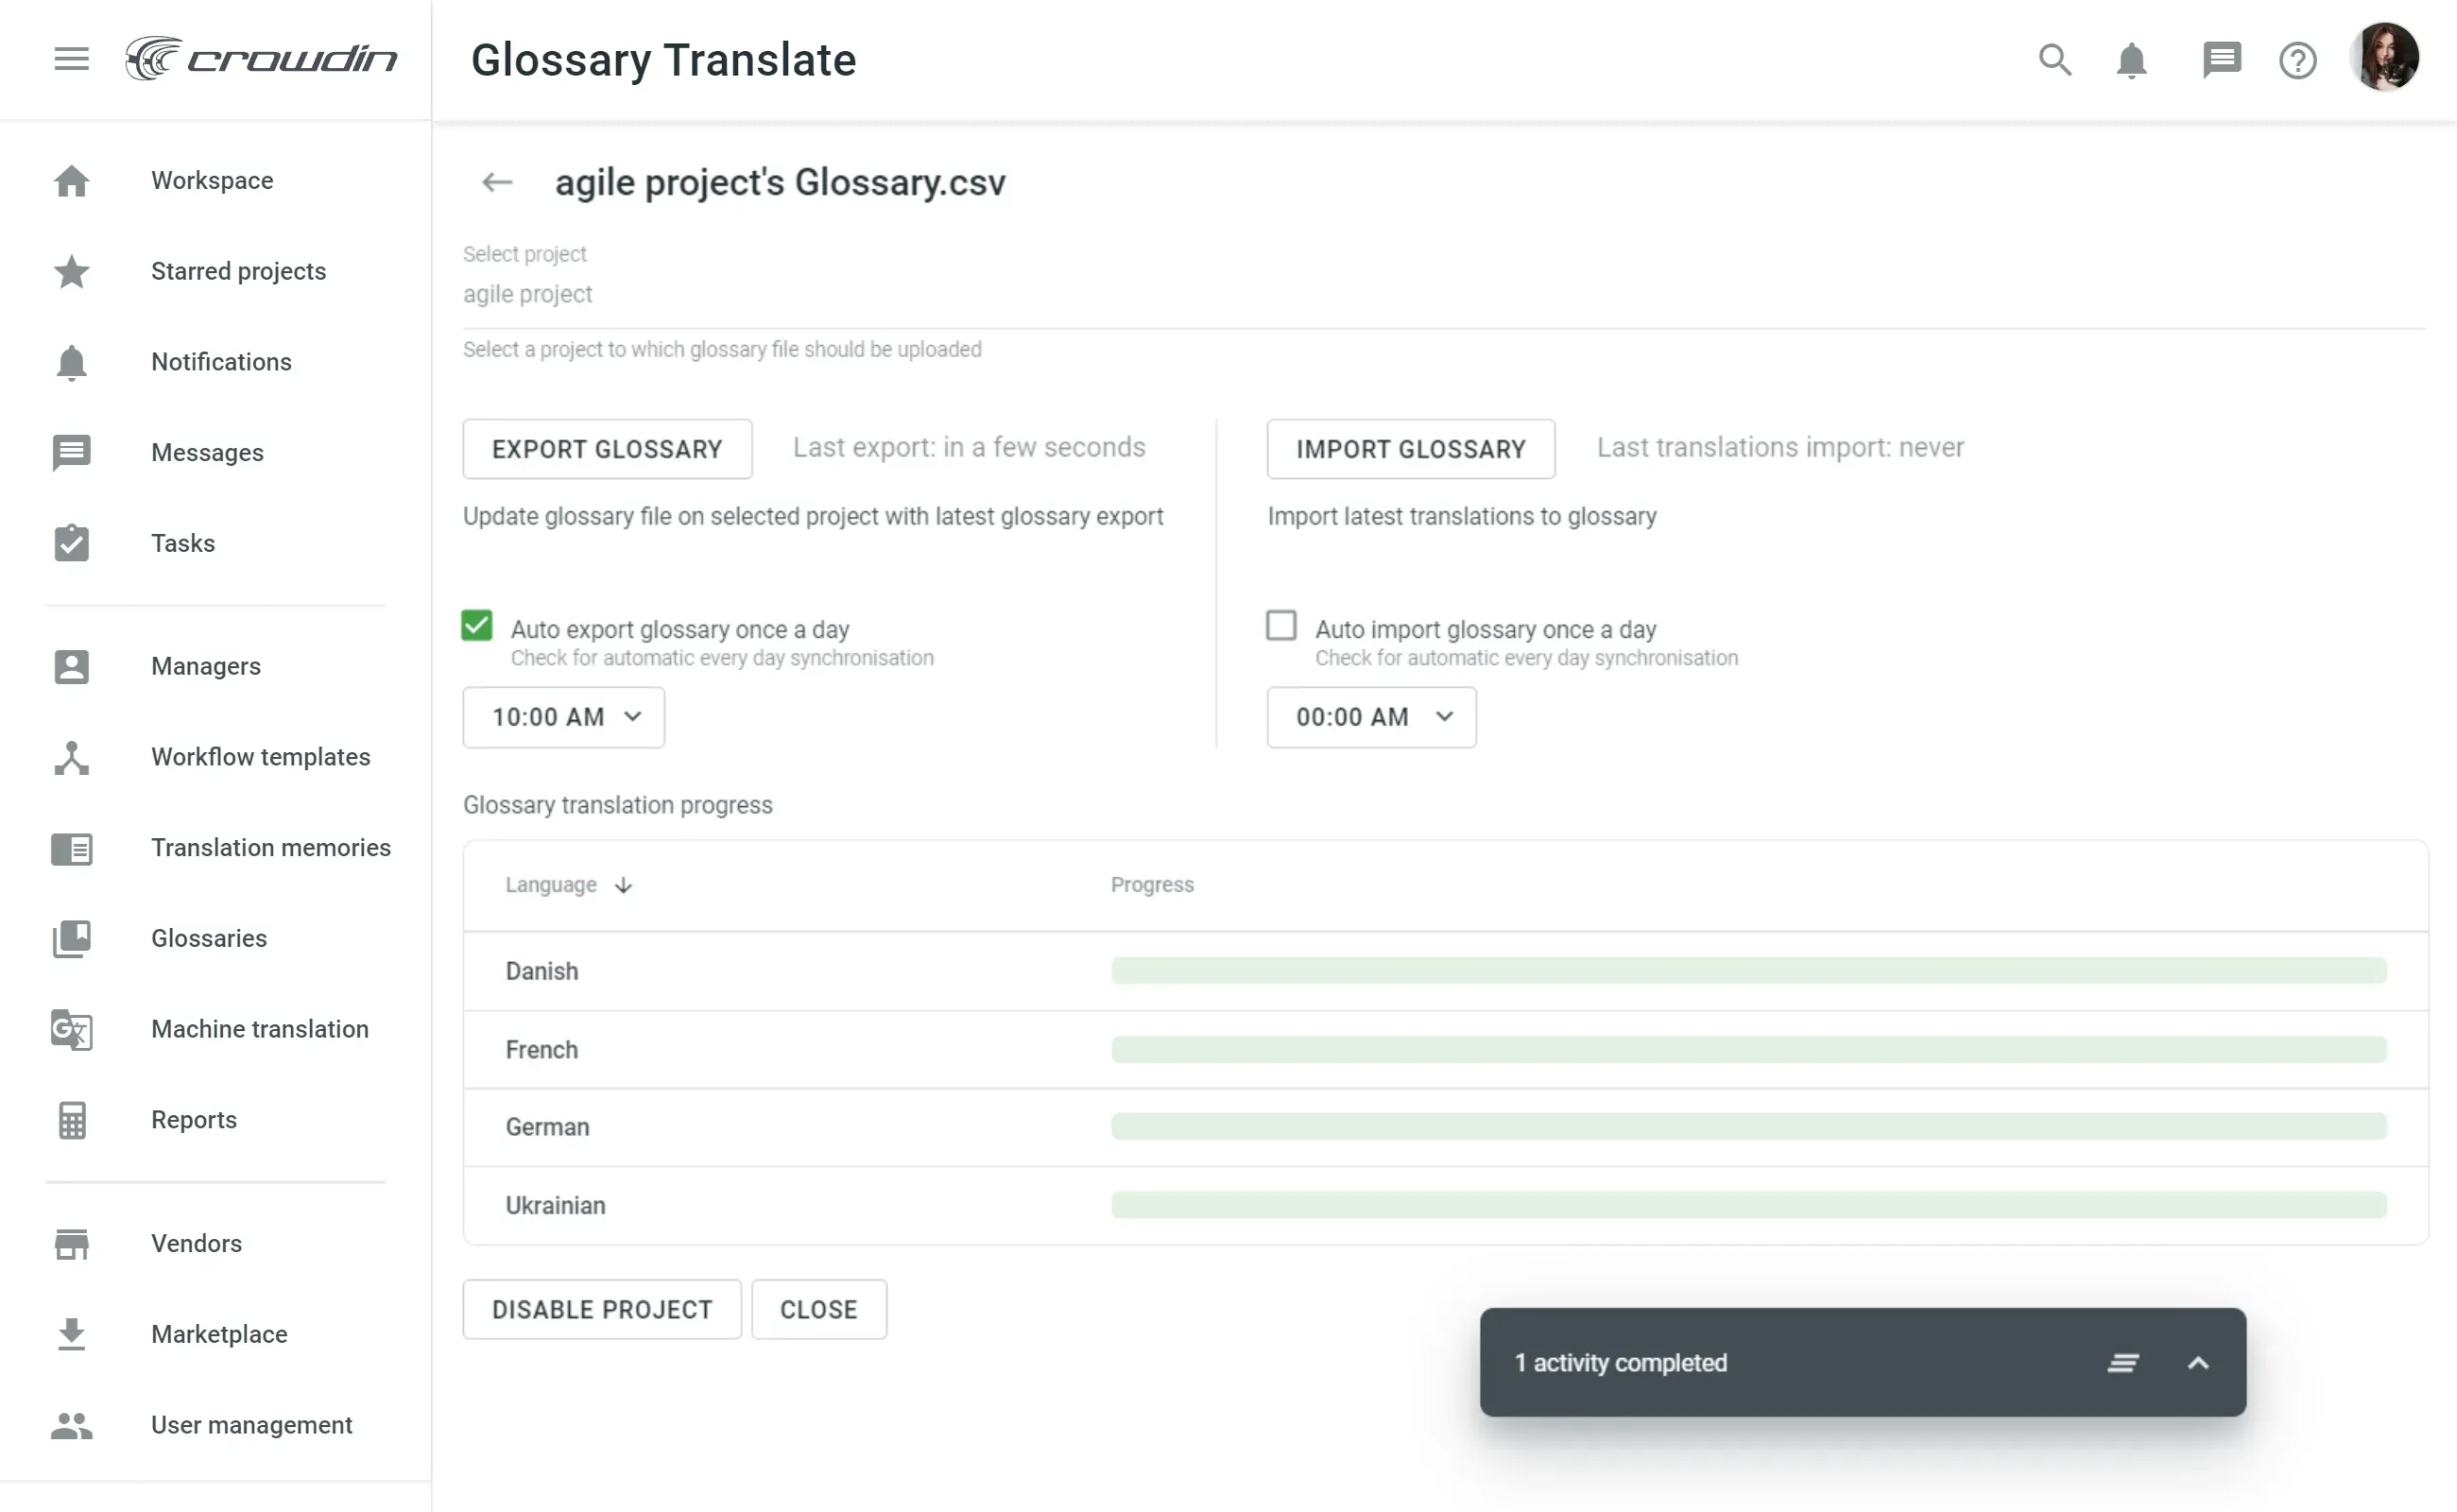This screenshot has height=1512, width=2457.
Task: Click the Starred projects star icon
Action: [x=71, y=272]
